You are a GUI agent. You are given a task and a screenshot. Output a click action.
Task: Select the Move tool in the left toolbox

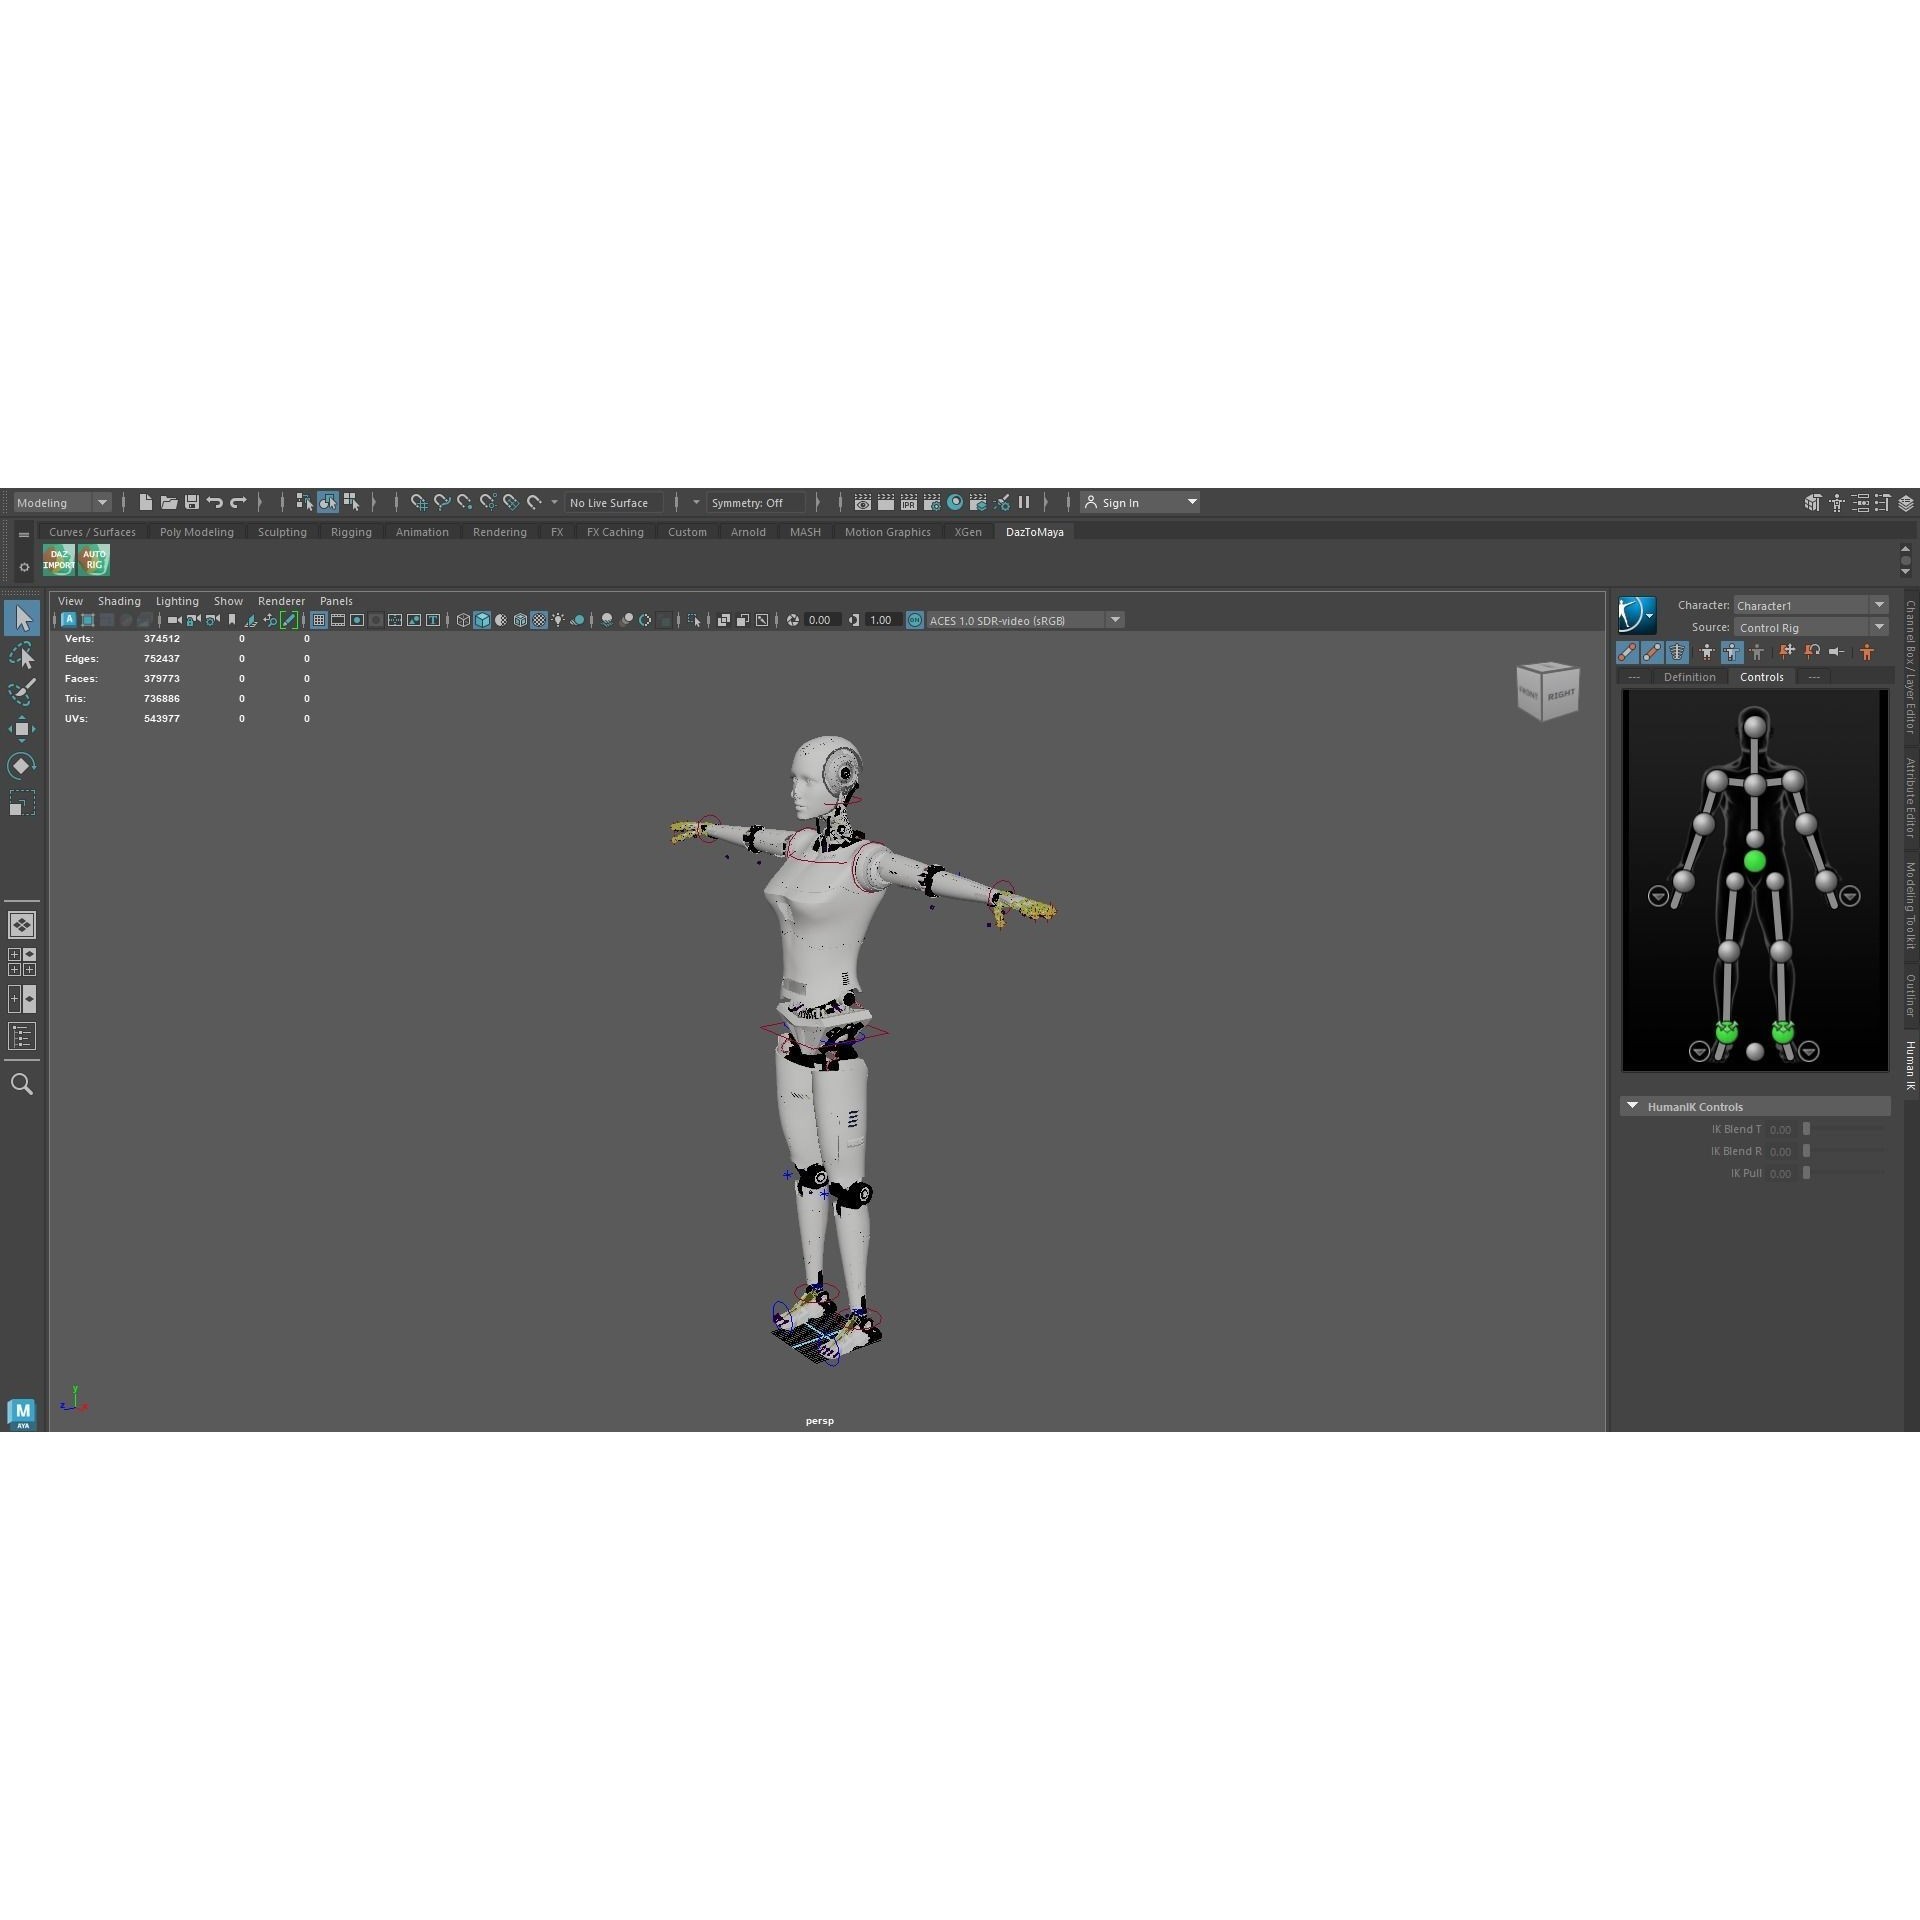(x=22, y=727)
